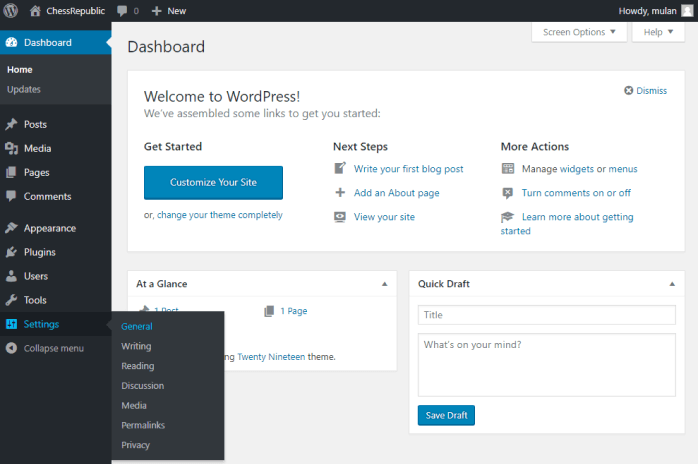This screenshot has height=464, width=698.
Task: Open the comments bubble icon in admin bar
Action: pos(122,11)
